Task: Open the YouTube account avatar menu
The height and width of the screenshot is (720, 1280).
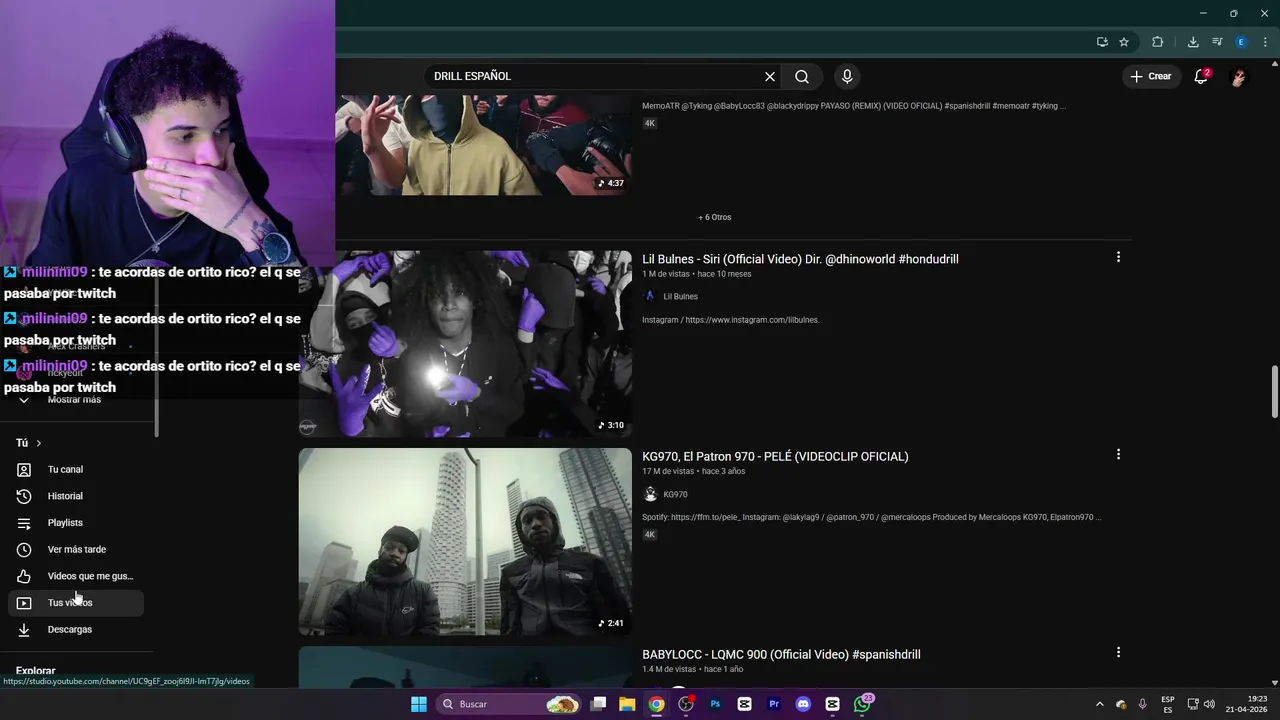Action: point(1238,76)
